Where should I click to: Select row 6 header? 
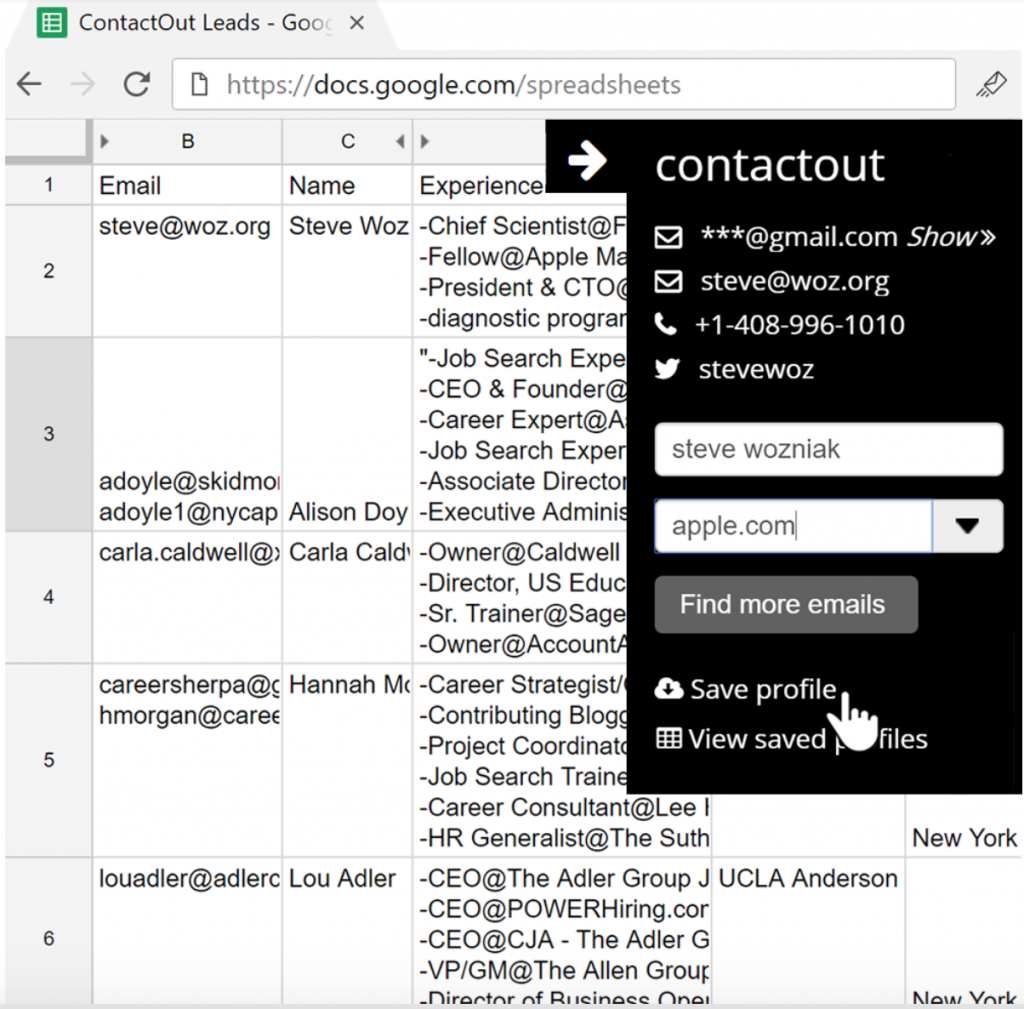[x=48, y=938]
